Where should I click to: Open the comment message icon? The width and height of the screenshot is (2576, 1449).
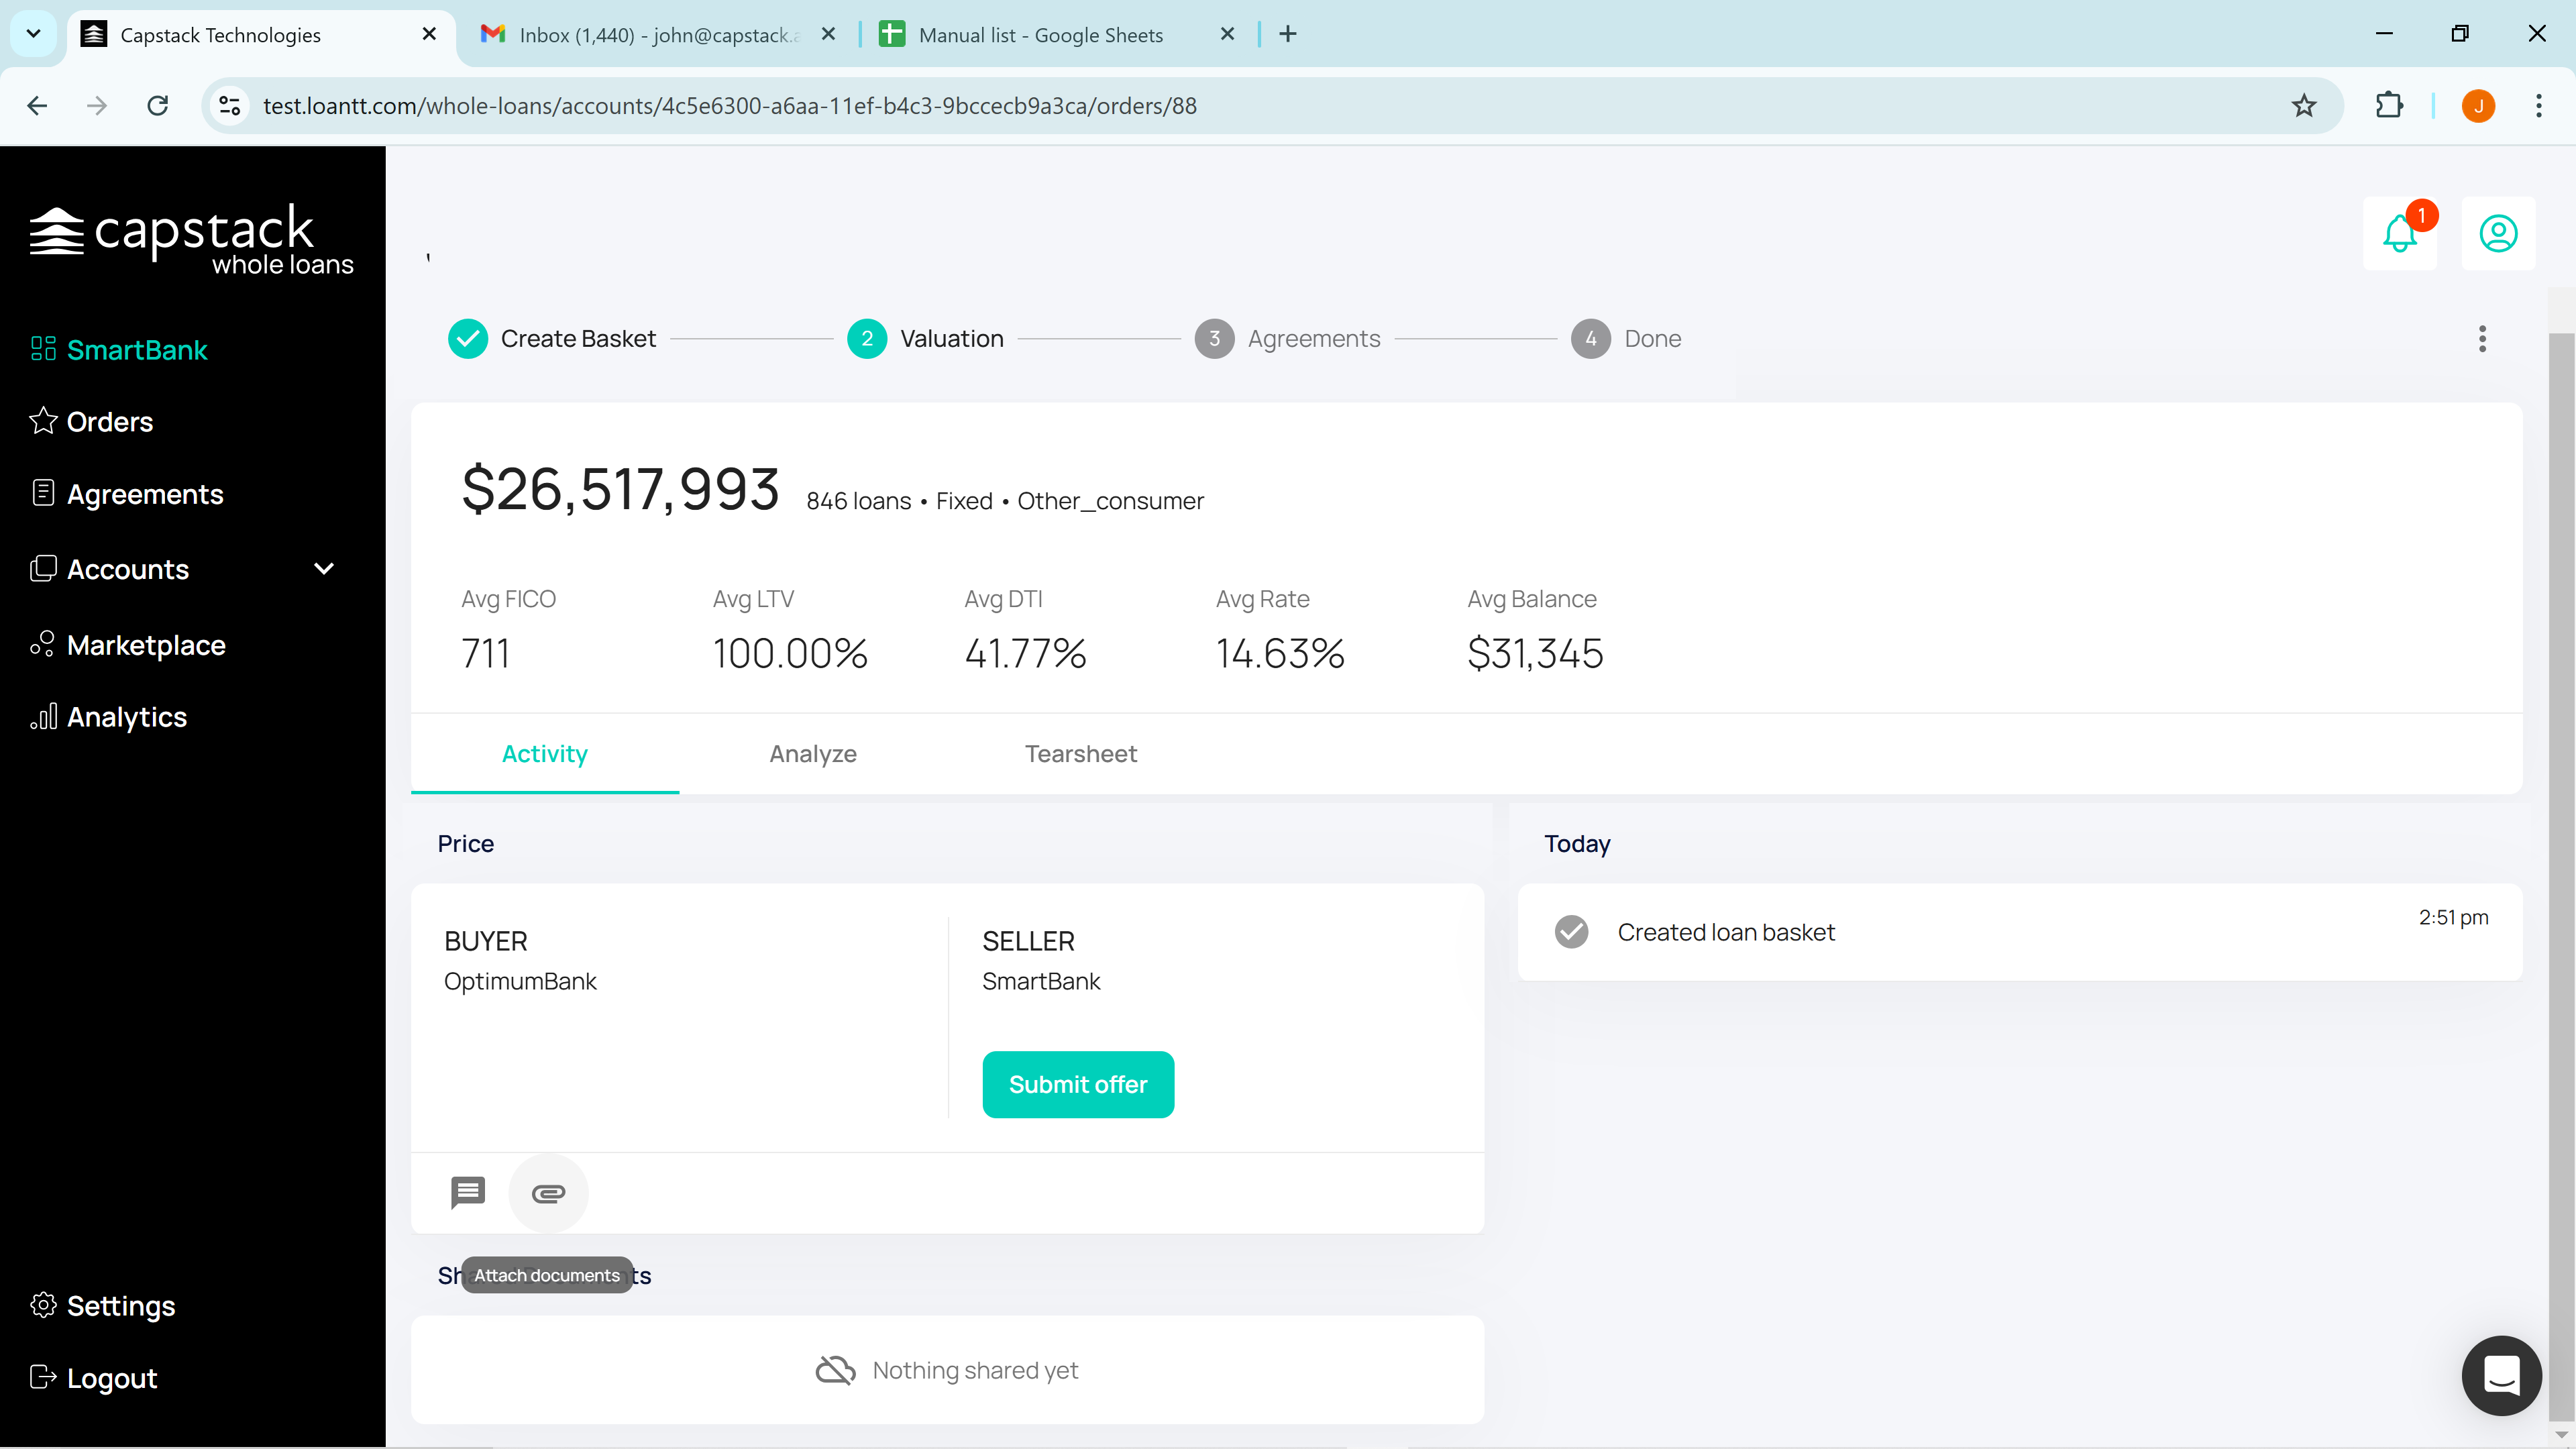point(467,1192)
